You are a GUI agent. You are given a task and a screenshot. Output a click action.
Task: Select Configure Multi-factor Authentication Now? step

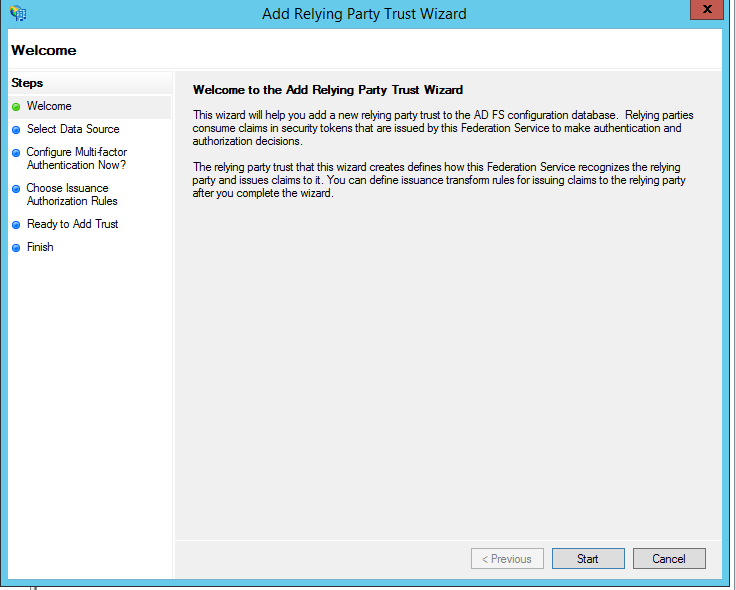77,159
